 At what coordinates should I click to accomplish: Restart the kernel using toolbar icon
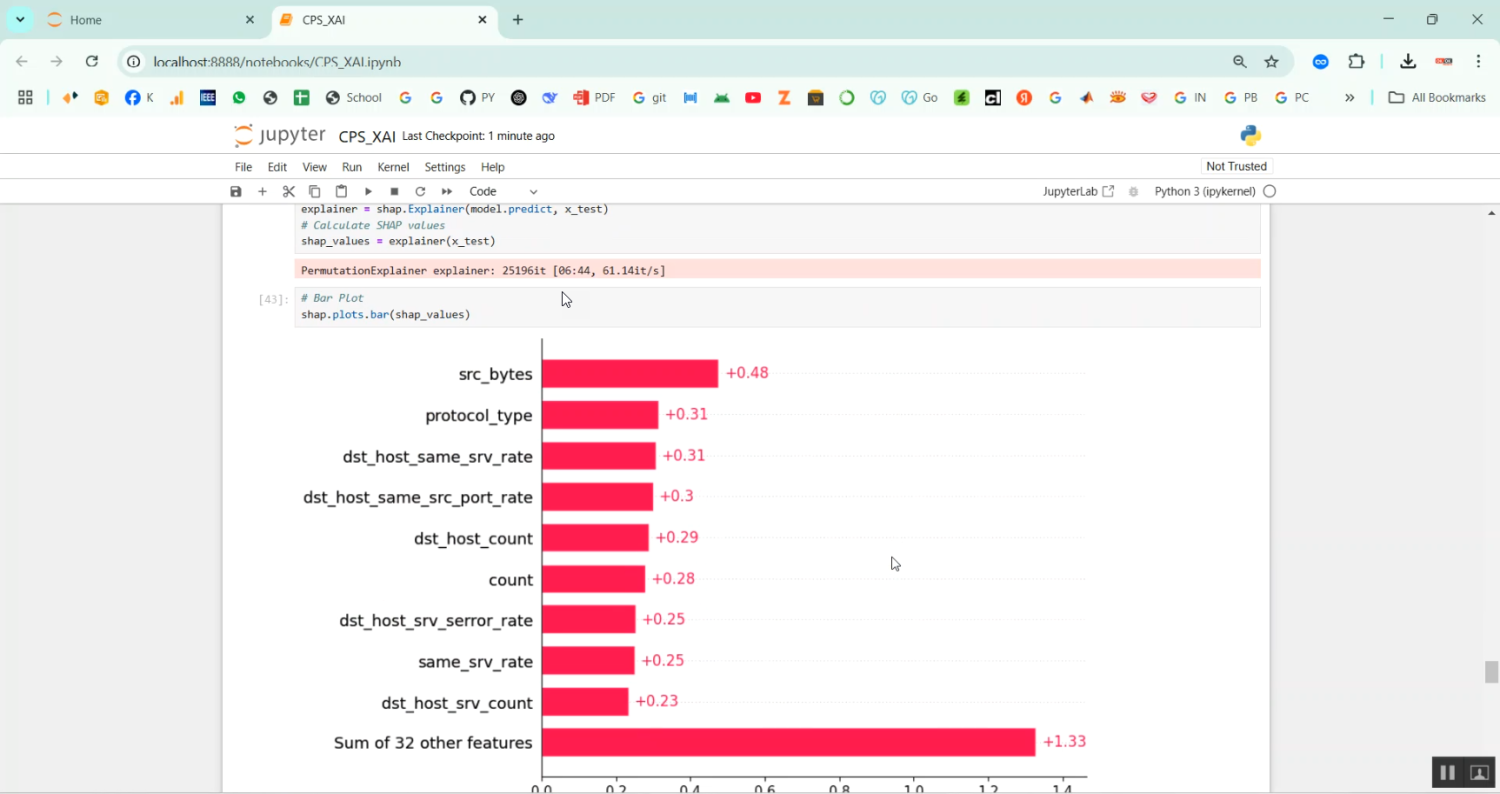click(420, 191)
